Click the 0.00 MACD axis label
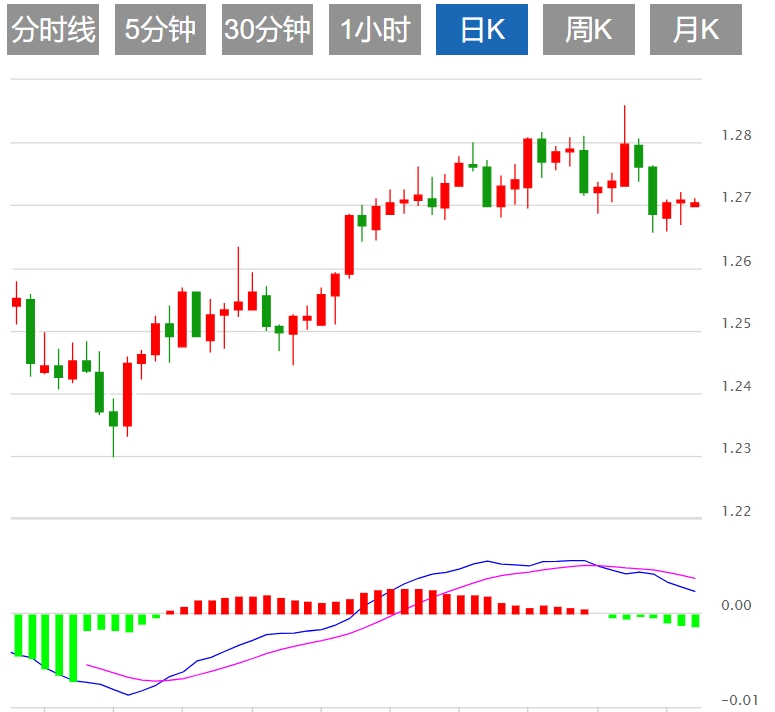 point(735,605)
